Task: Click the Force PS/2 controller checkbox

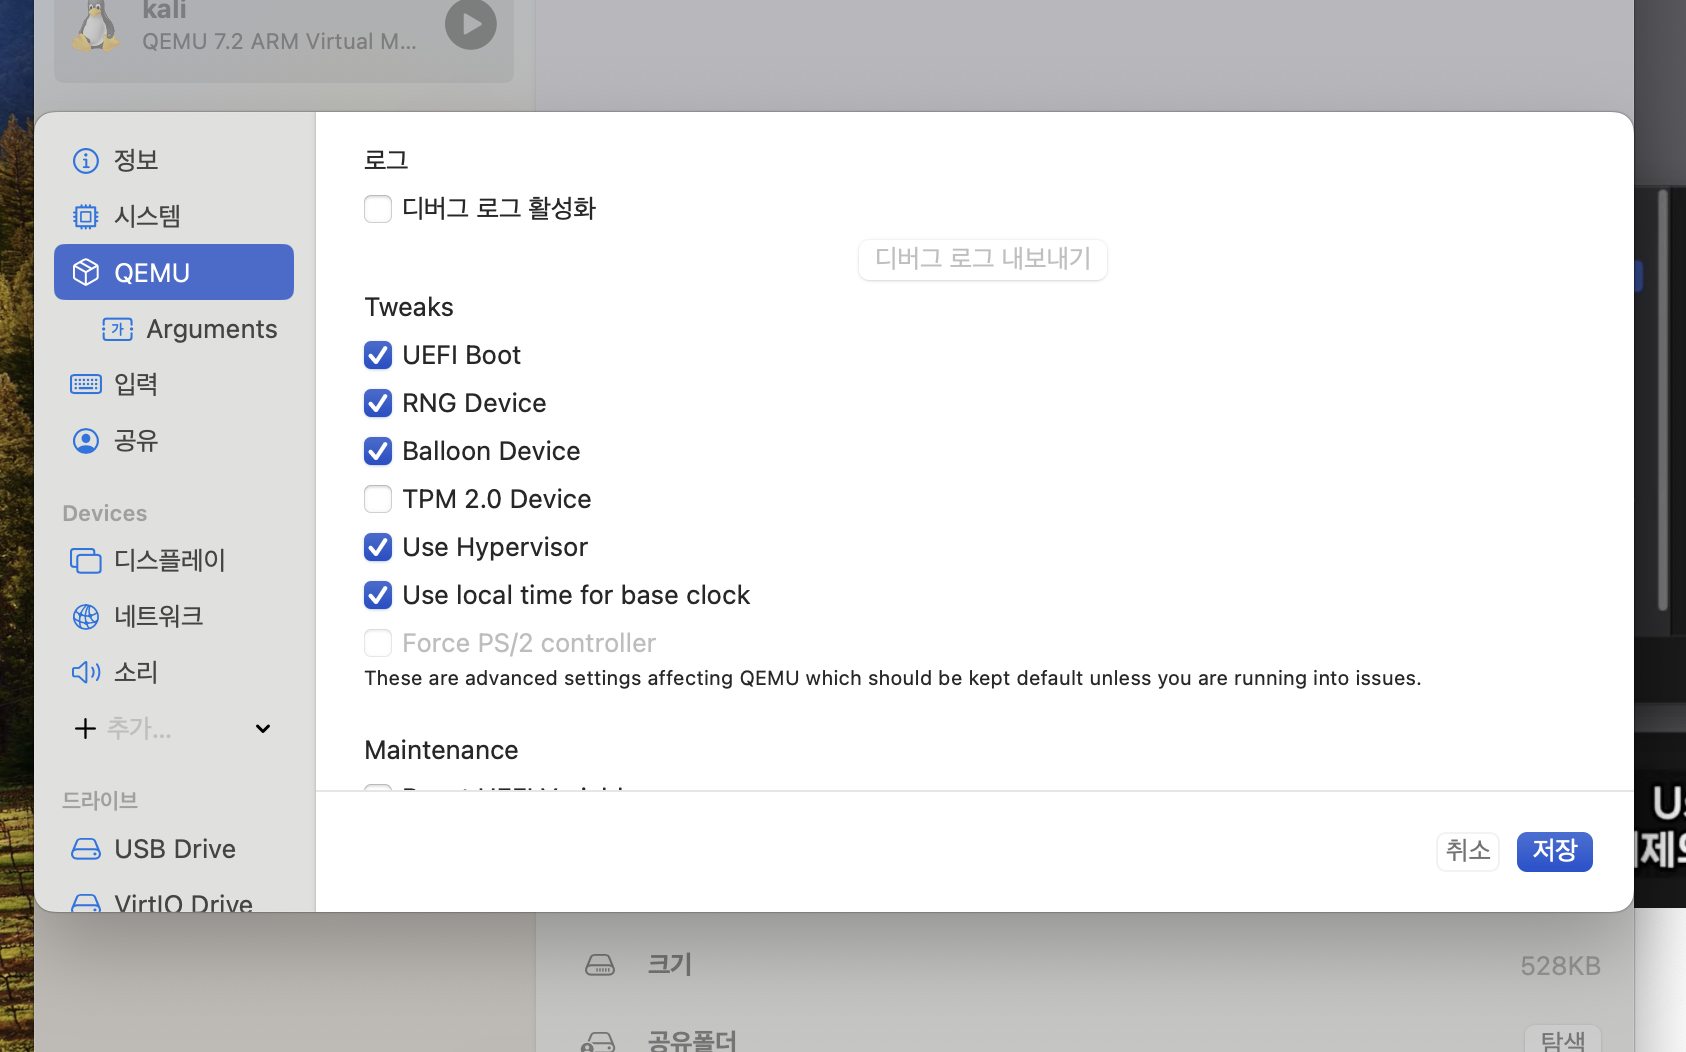Action: pos(378,643)
